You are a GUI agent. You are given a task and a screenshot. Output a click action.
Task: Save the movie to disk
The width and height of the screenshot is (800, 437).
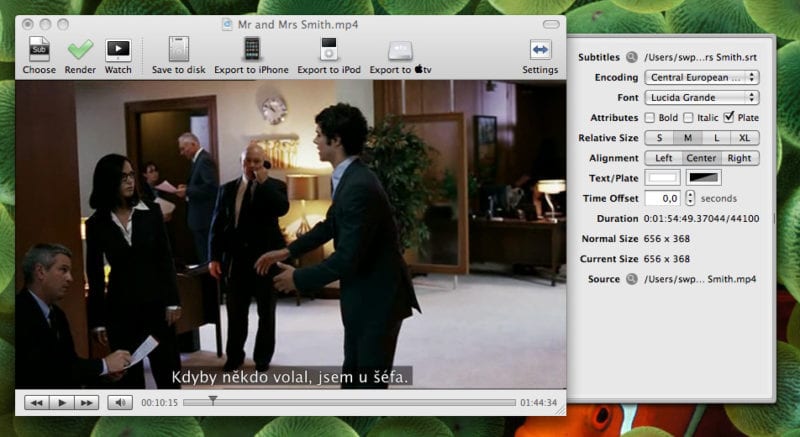(179, 56)
